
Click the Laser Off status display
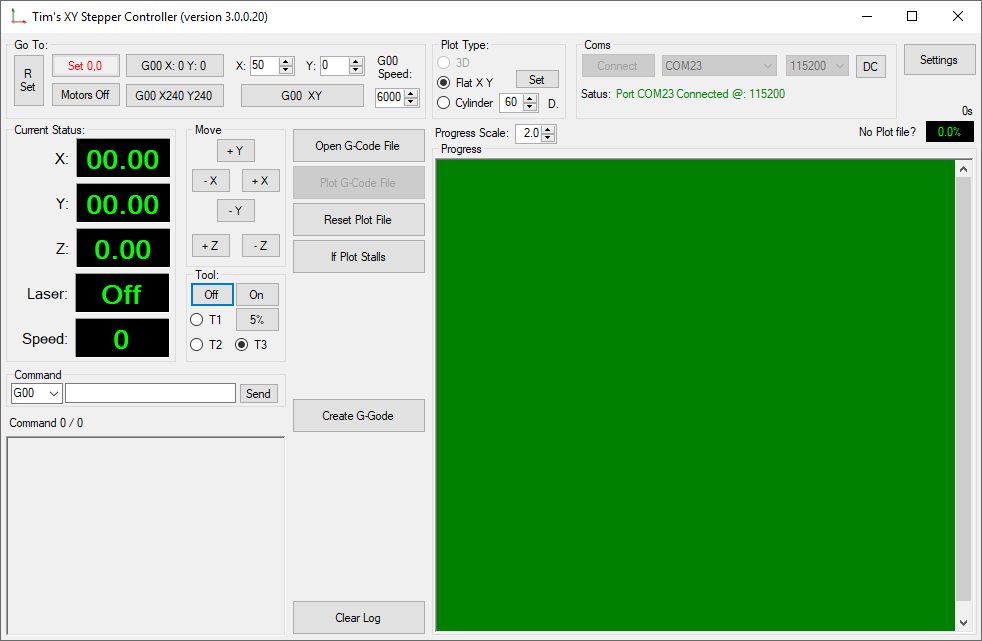click(122, 294)
